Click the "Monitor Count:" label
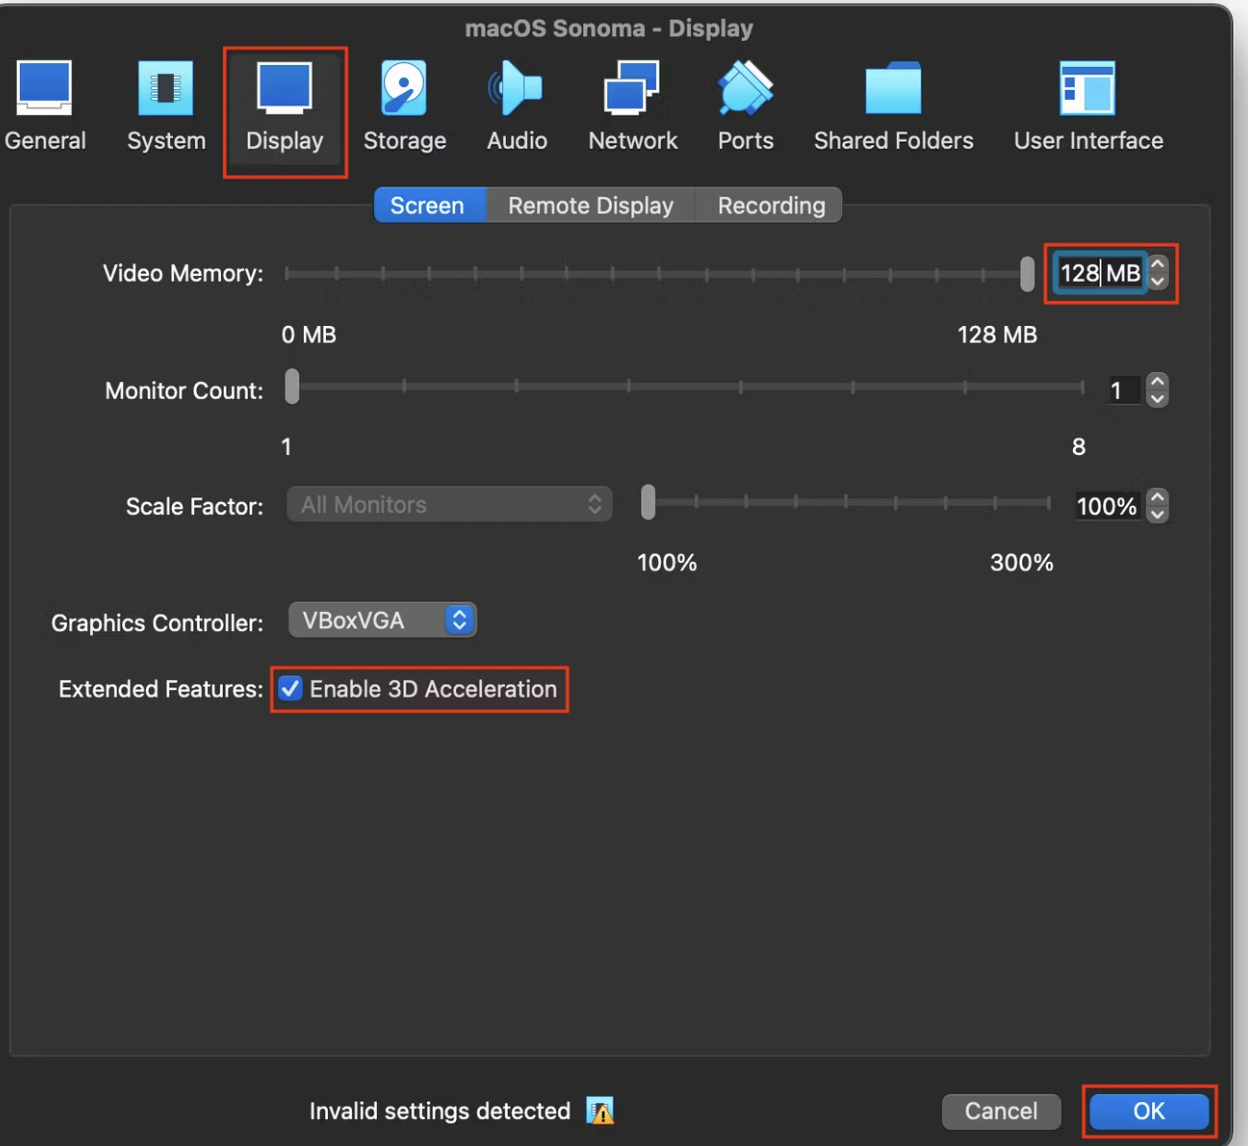This screenshot has width=1248, height=1146. point(184,390)
